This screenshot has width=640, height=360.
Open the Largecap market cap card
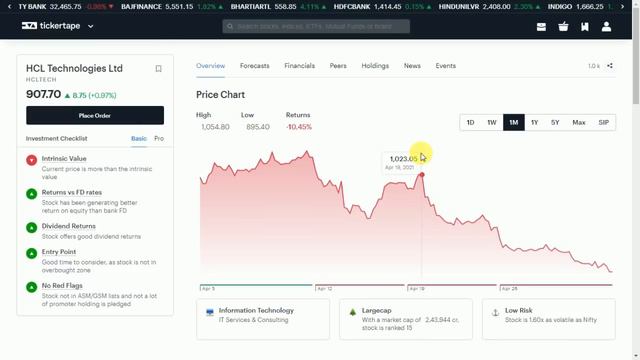406,319
